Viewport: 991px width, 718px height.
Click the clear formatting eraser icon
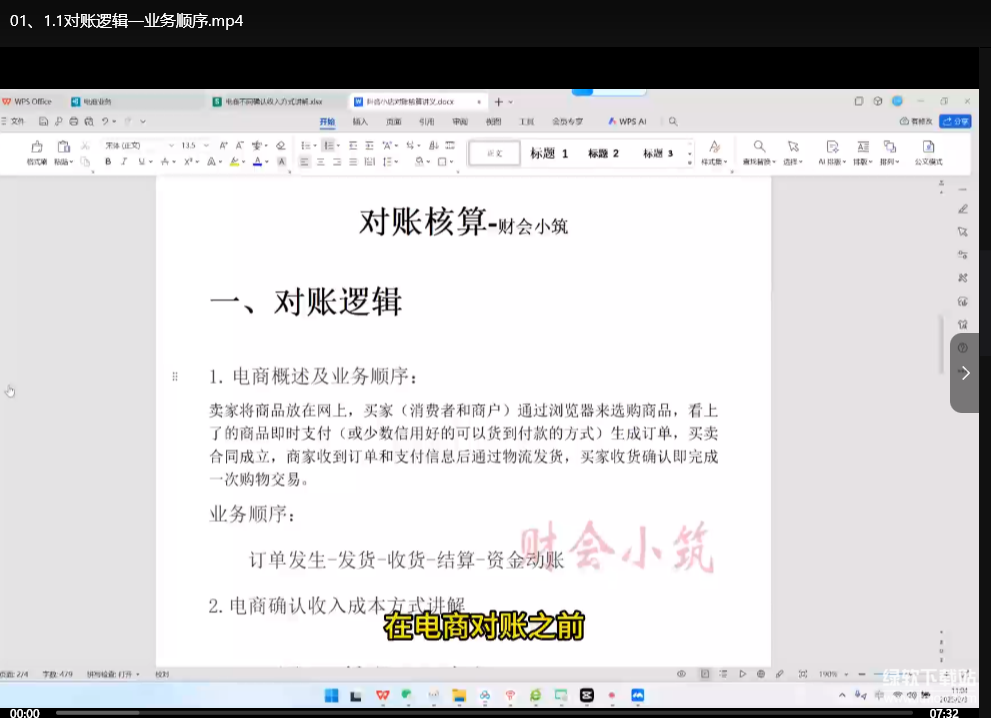click(281, 146)
